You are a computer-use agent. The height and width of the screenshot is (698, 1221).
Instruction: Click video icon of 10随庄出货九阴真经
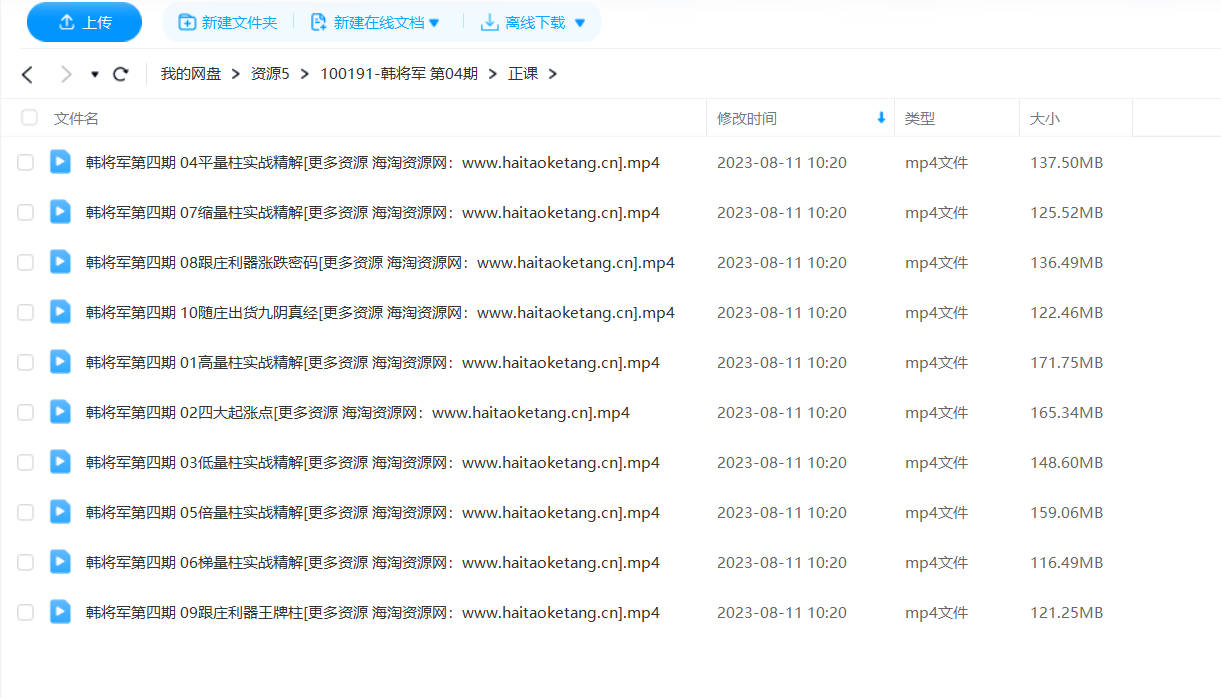pyautogui.click(x=61, y=311)
